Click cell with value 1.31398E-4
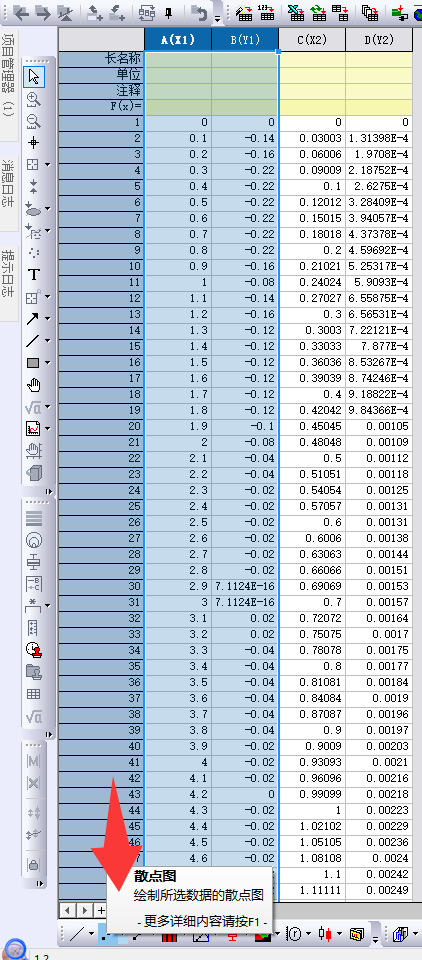The image size is (422, 960). pyautogui.click(x=378, y=138)
